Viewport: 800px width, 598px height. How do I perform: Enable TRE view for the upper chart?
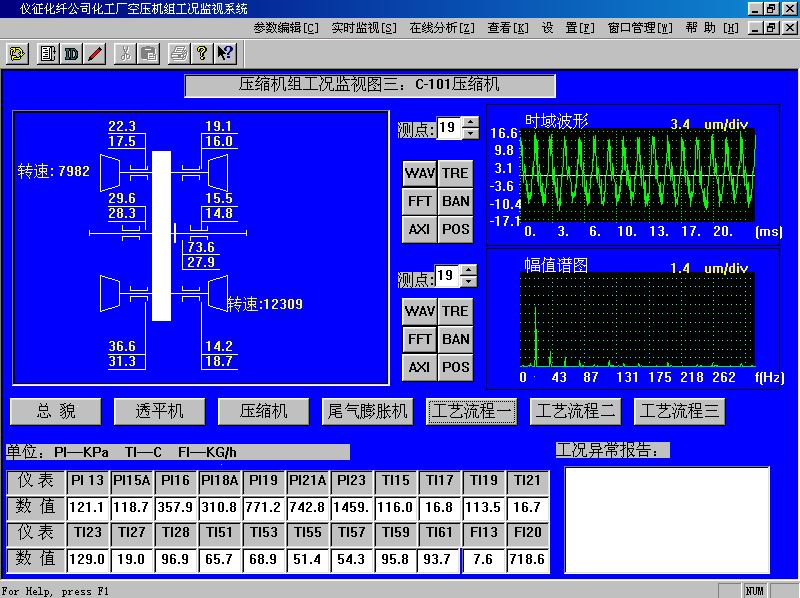[x=456, y=173]
